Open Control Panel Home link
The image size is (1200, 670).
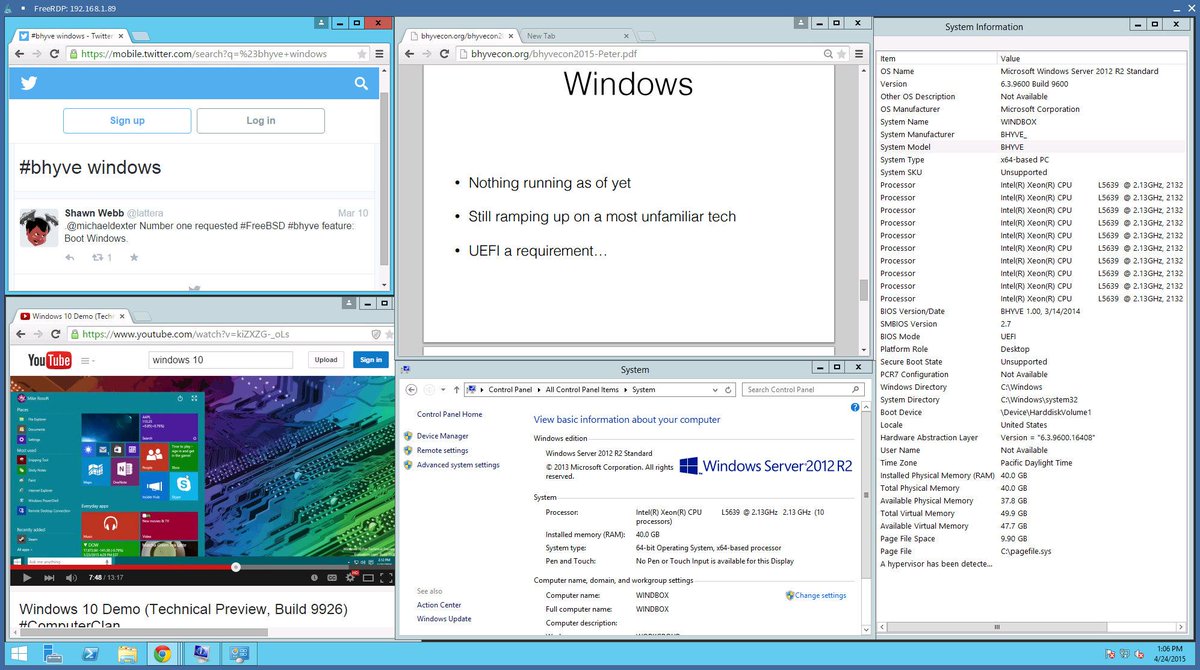[x=449, y=414]
